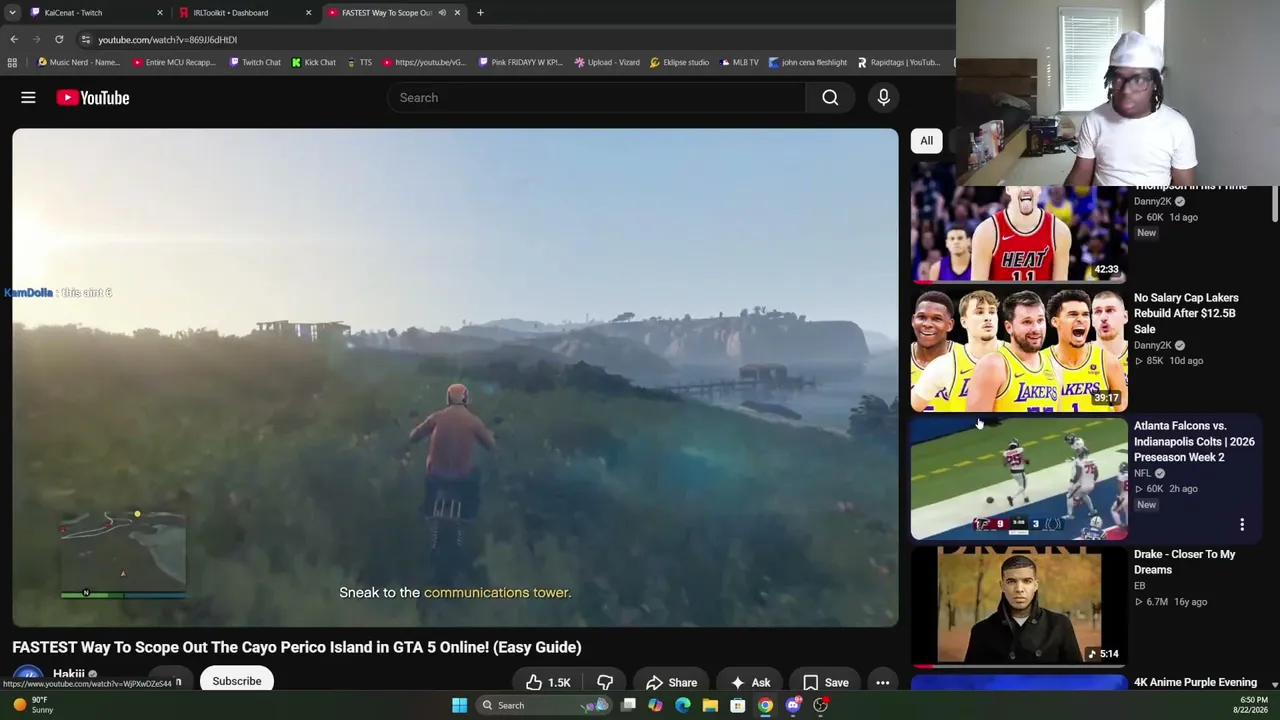1280x720 pixels.
Task: Open menu for Atlanta Falcons video
Action: point(1242,524)
